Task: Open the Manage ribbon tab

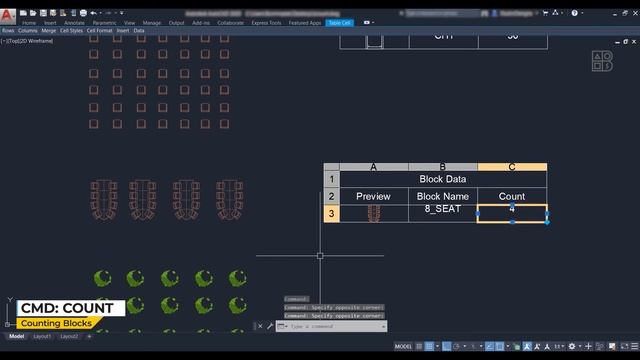Action: 151,23
